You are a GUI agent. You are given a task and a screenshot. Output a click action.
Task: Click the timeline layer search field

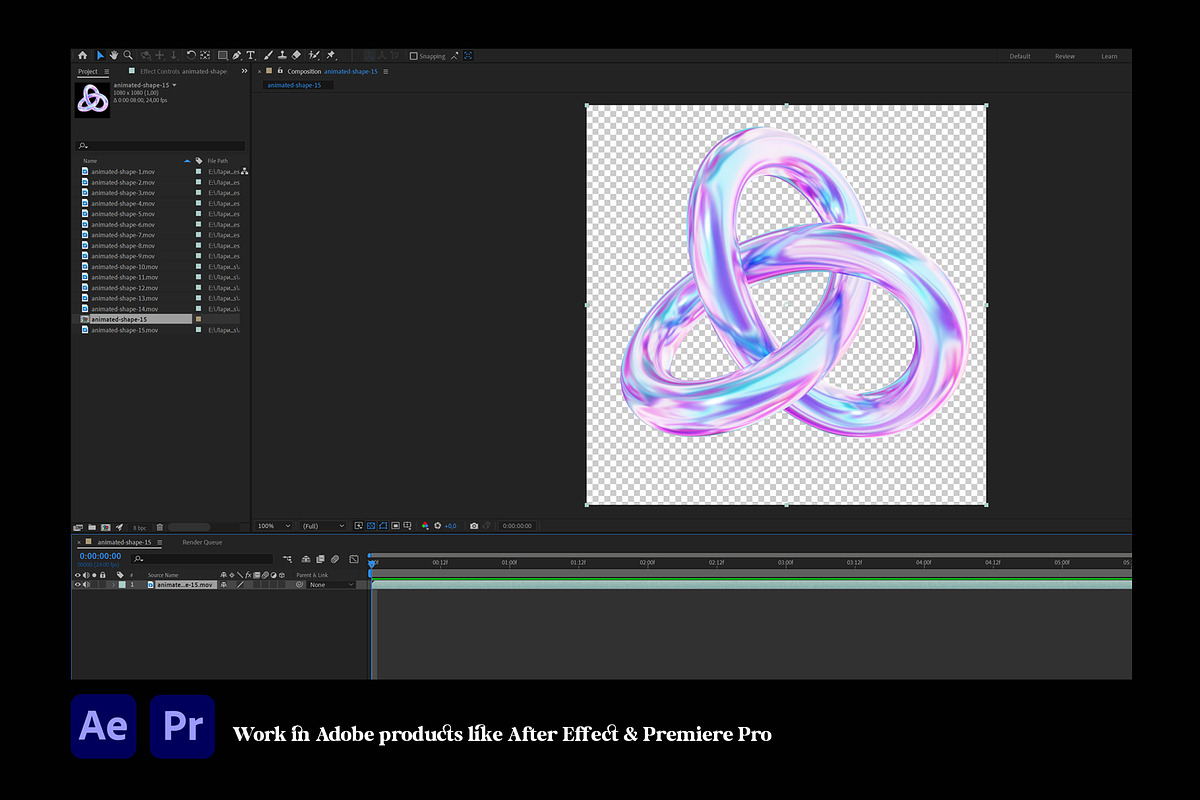pyautogui.click(x=202, y=559)
